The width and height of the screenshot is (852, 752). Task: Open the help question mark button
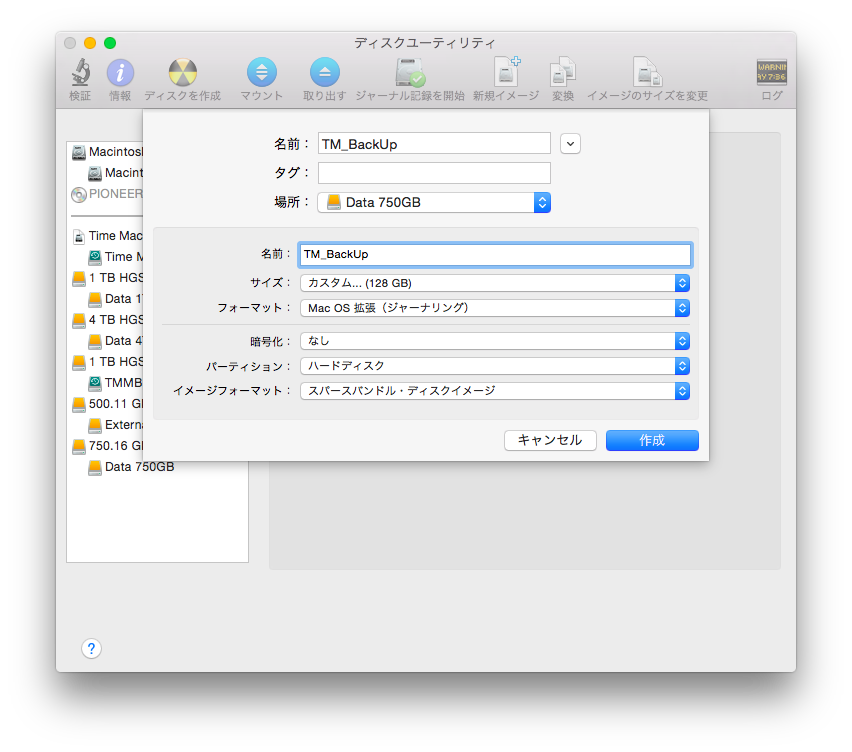tap(91, 648)
